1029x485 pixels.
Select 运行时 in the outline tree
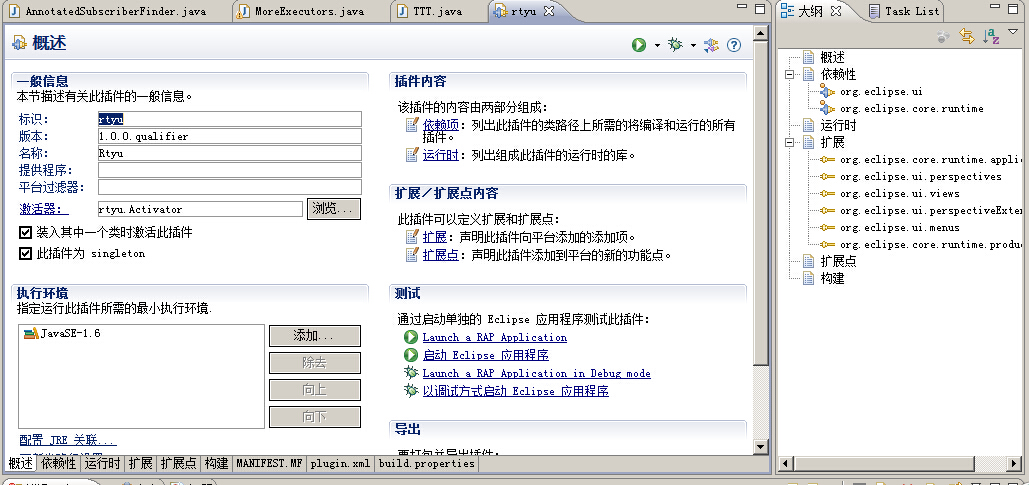tap(839, 125)
